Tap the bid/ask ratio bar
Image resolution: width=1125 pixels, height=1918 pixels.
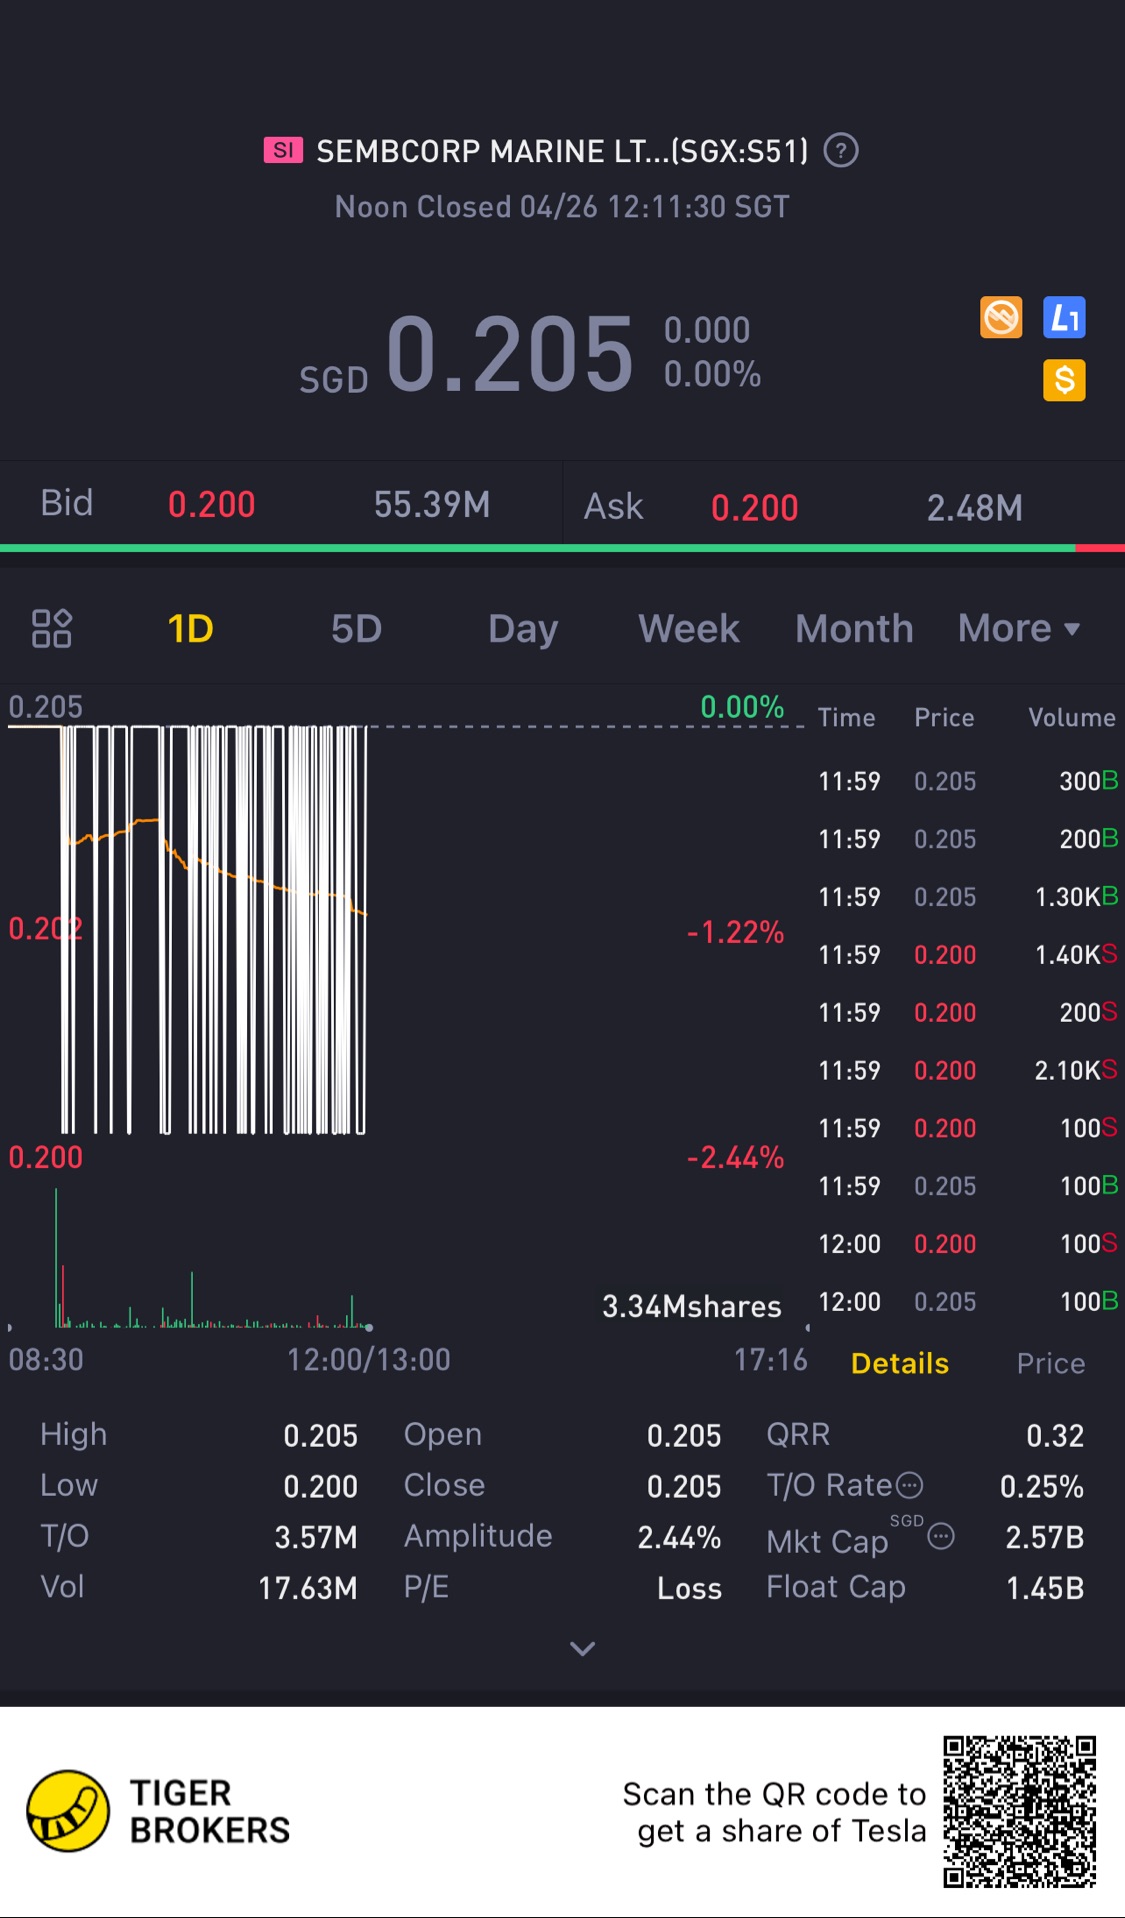pyautogui.click(x=562, y=548)
